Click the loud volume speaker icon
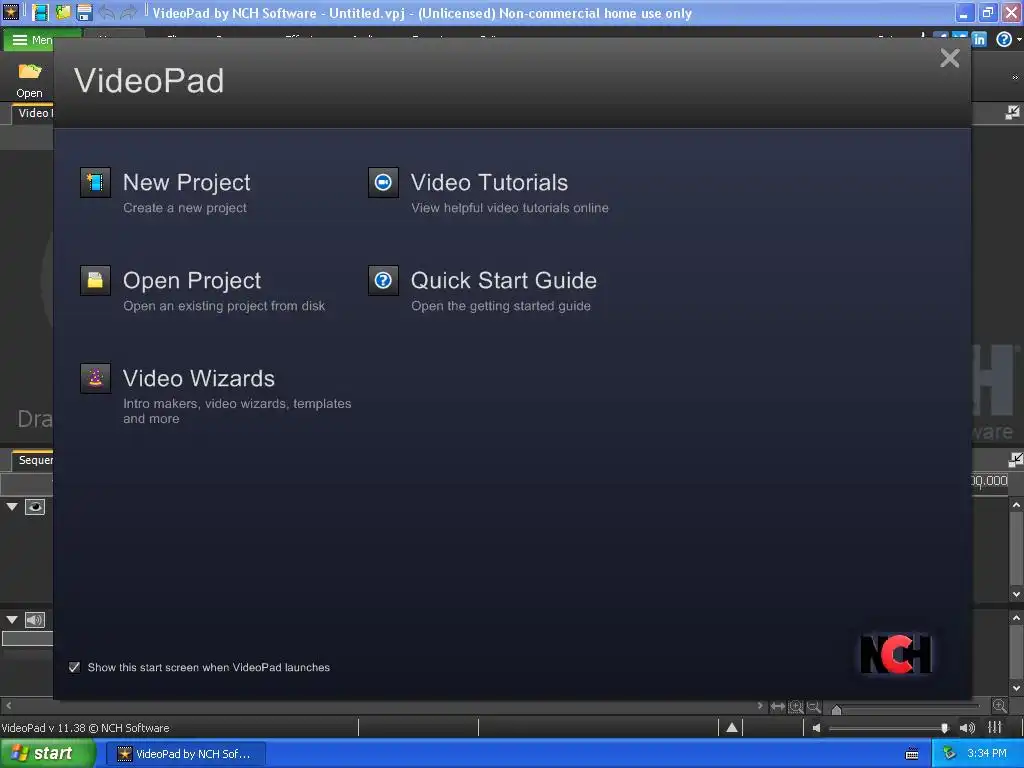Viewport: 1024px width, 768px height. 967,728
